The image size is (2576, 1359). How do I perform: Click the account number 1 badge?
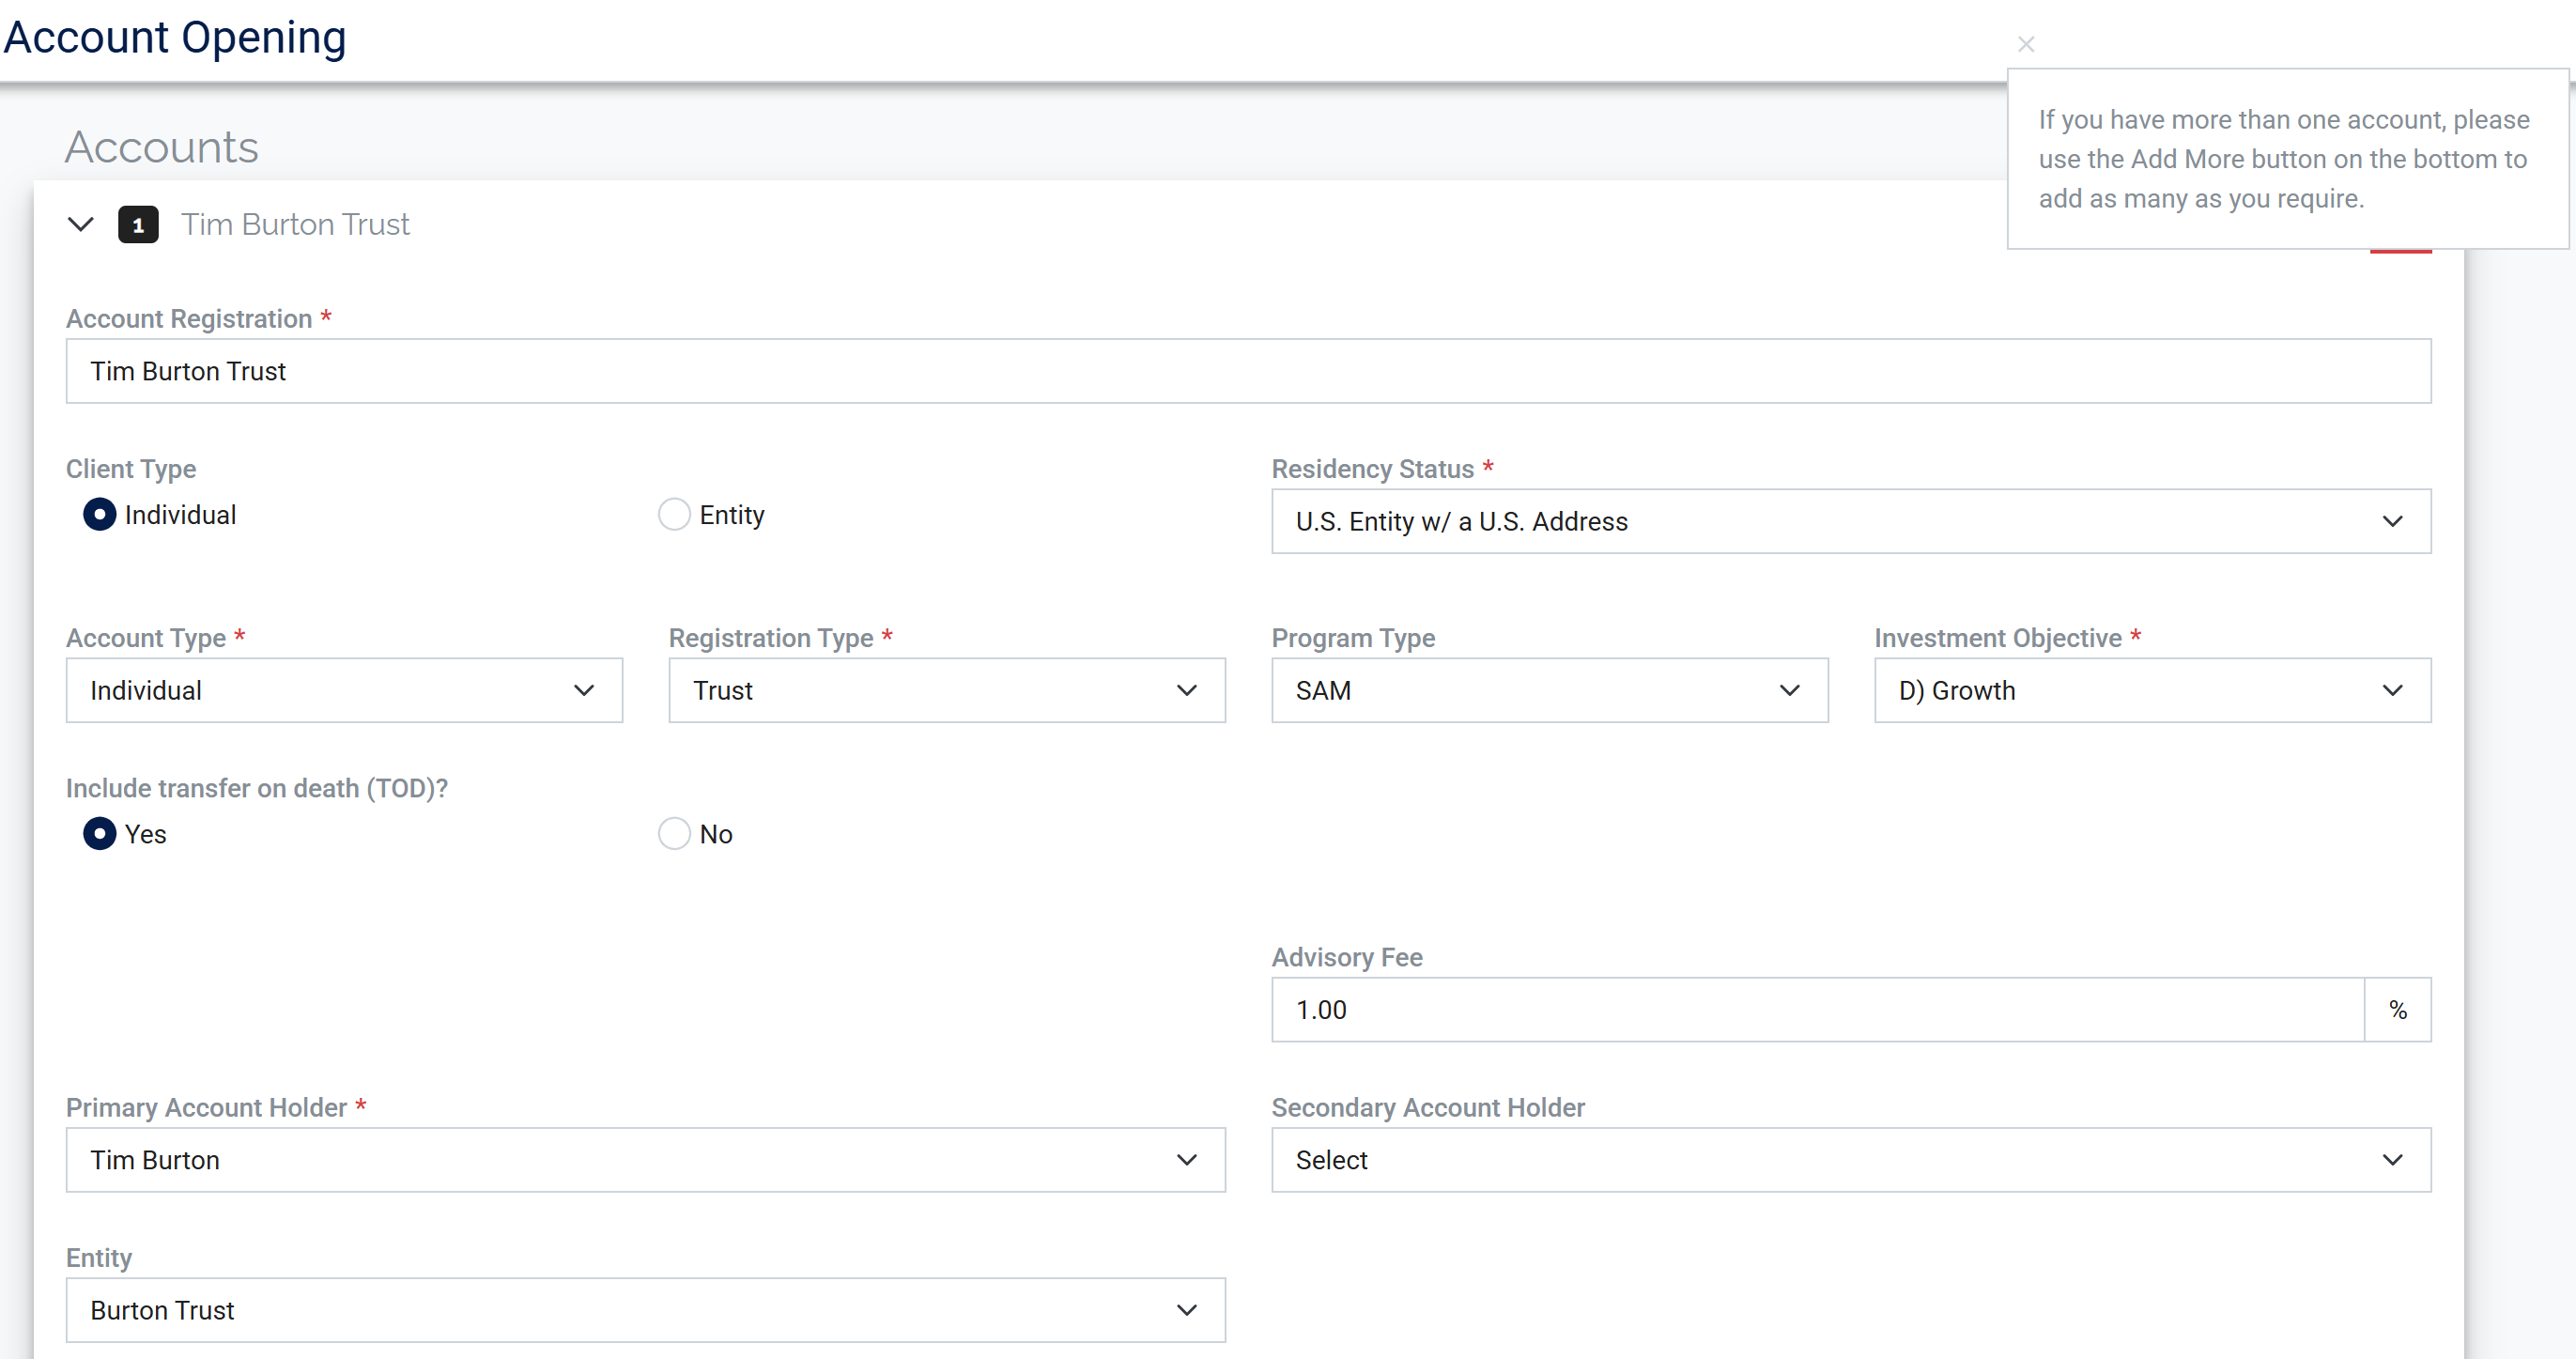138,224
